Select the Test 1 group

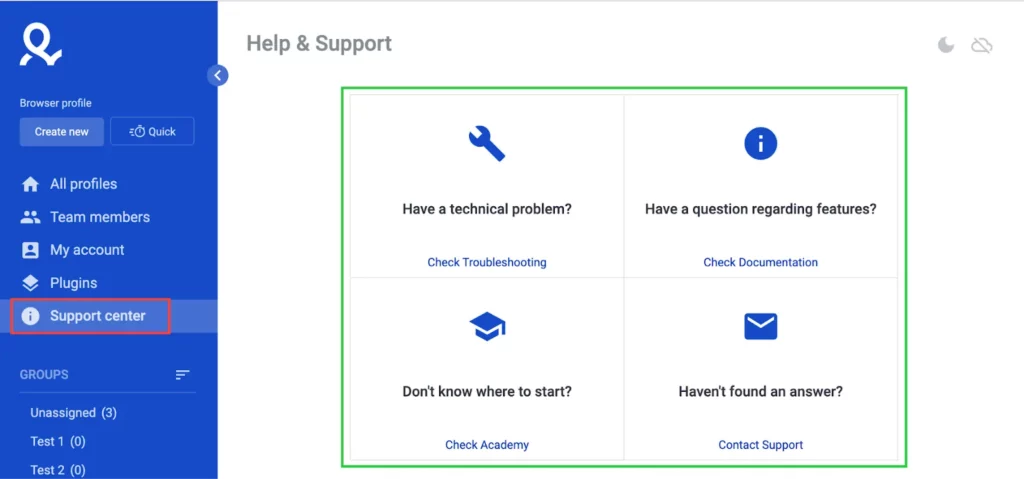click(x=57, y=441)
